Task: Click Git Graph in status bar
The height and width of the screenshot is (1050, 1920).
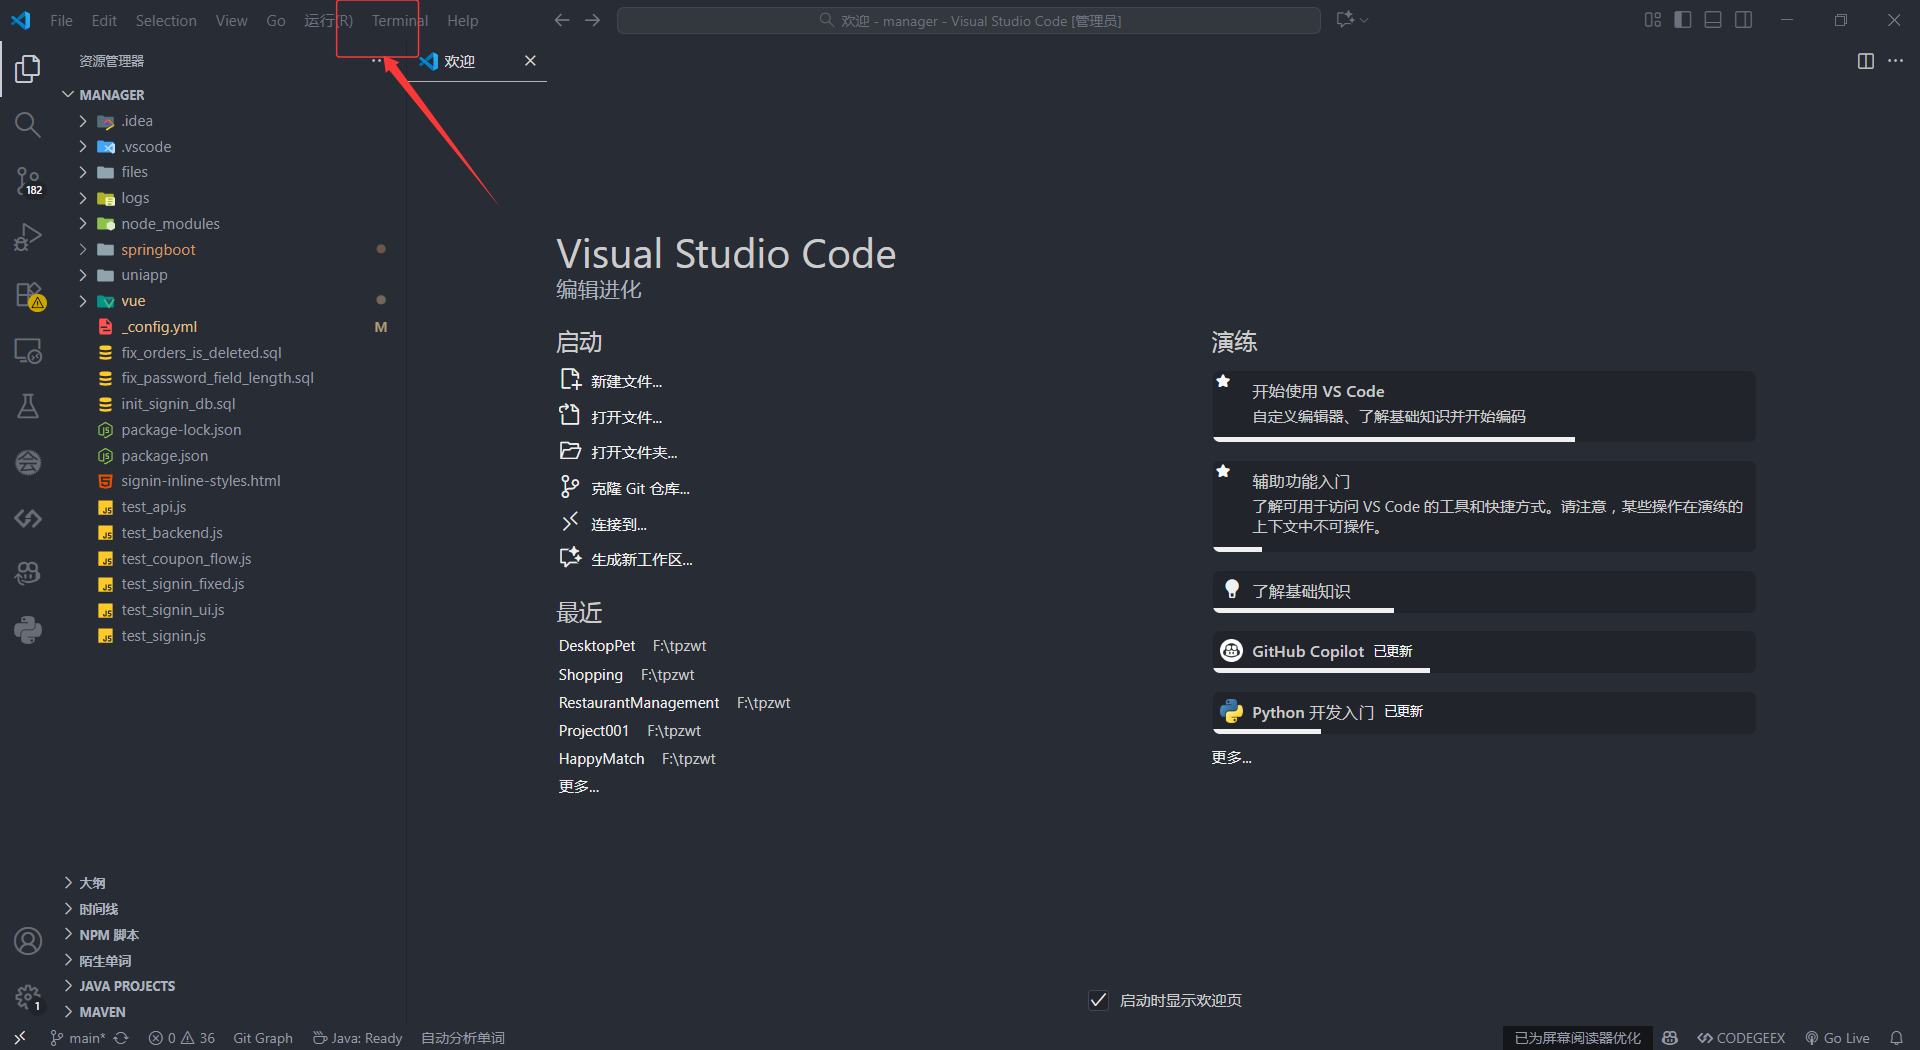Action: click(x=263, y=1038)
